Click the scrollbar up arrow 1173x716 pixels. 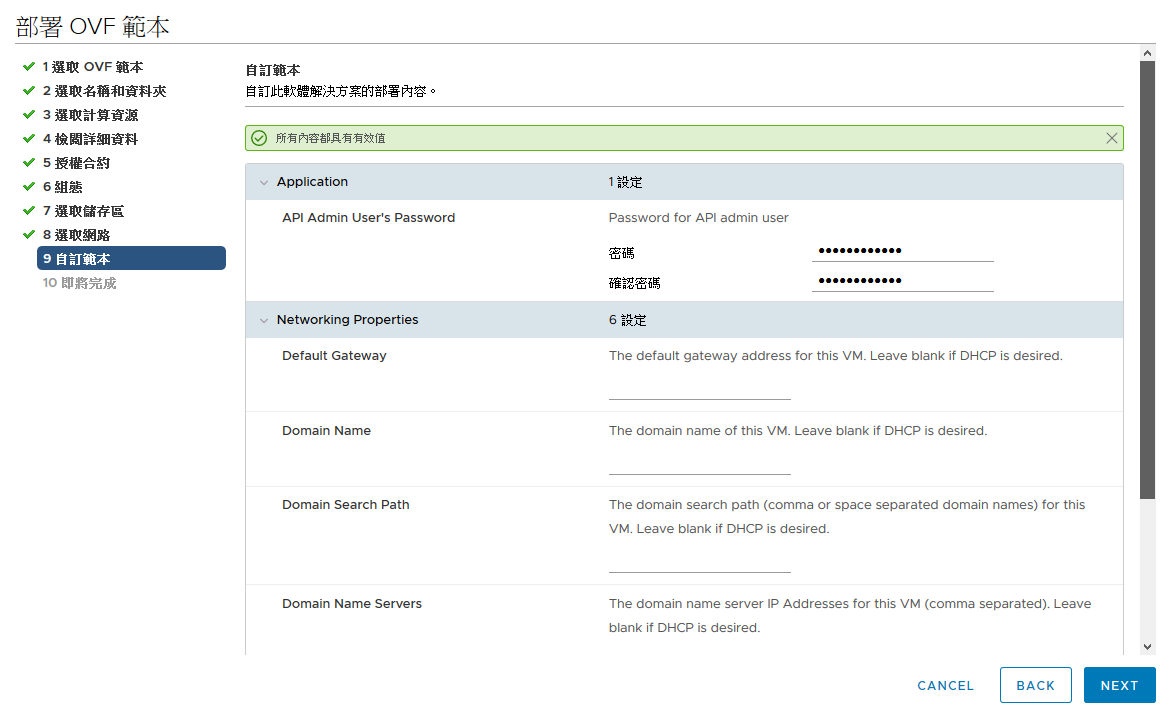click(x=1148, y=53)
